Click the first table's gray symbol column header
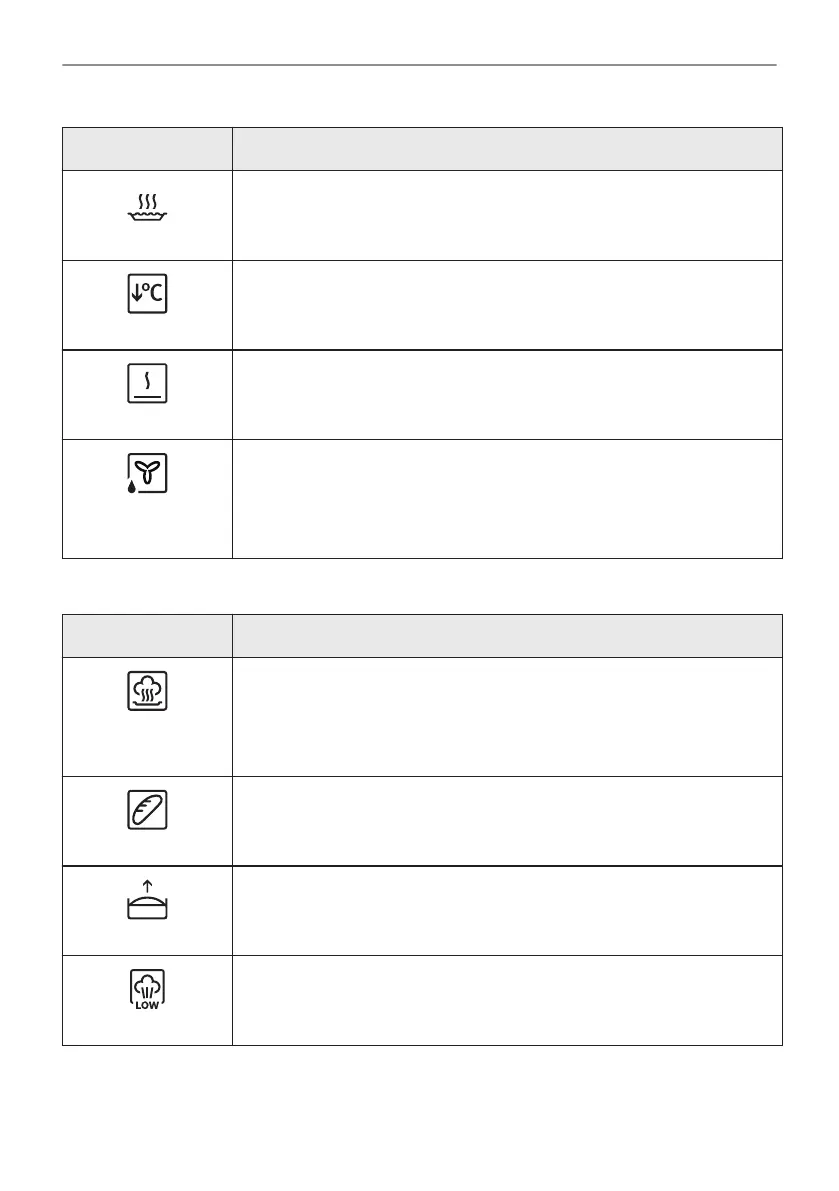Viewport: 839px width, 1191px height. pos(147,149)
